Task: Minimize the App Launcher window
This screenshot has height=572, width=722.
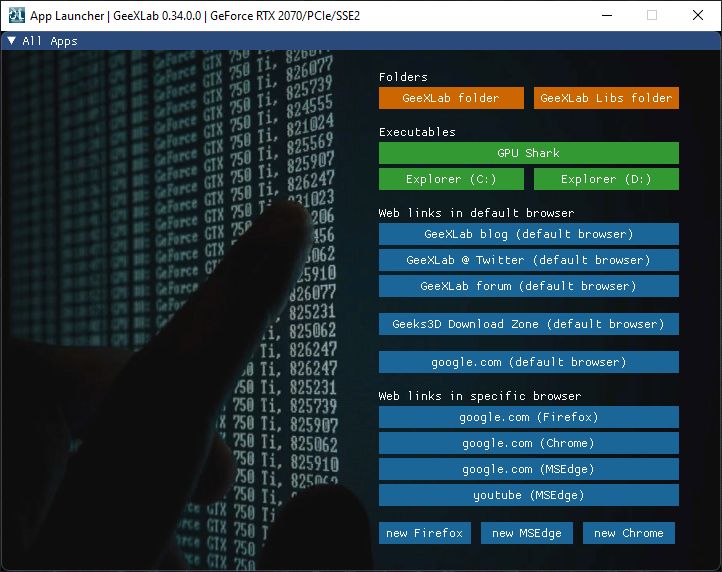Action: tap(607, 15)
